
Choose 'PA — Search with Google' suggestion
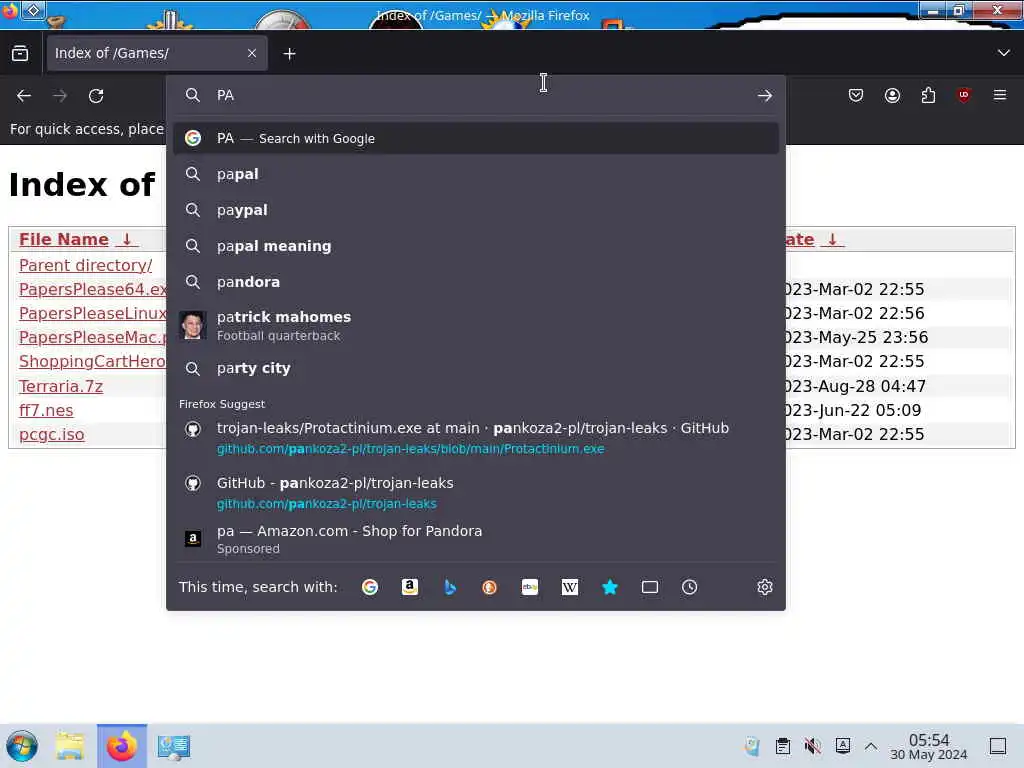click(475, 138)
